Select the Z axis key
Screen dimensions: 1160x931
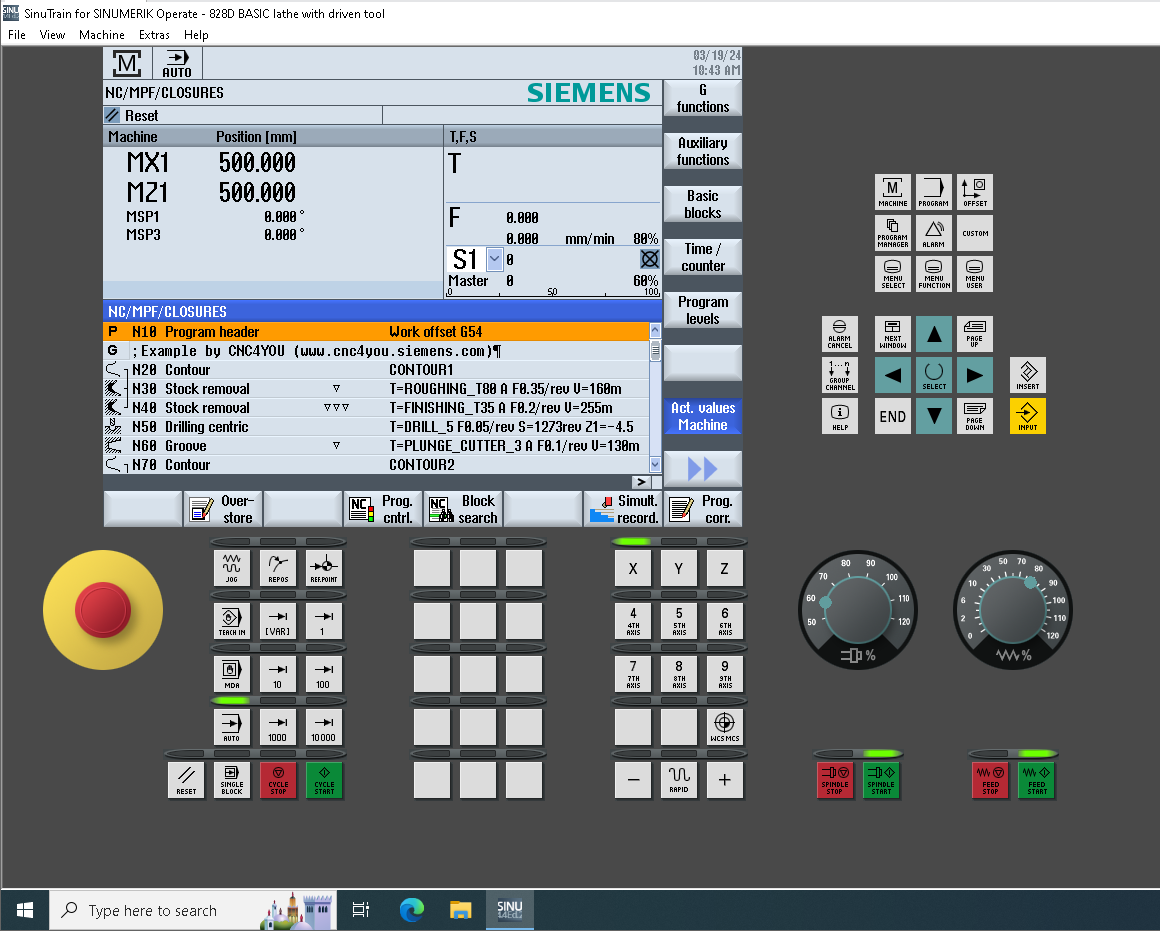pyautogui.click(x=725, y=568)
